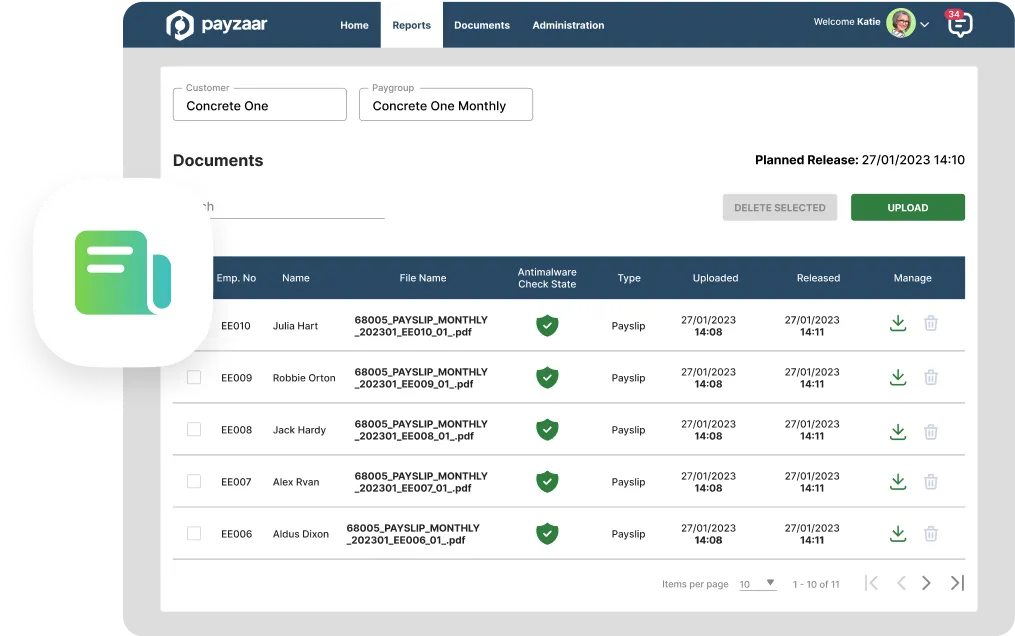Click the DELETE SELECTED button
This screenshot has width=1015, height=636.
coord(779,207)
